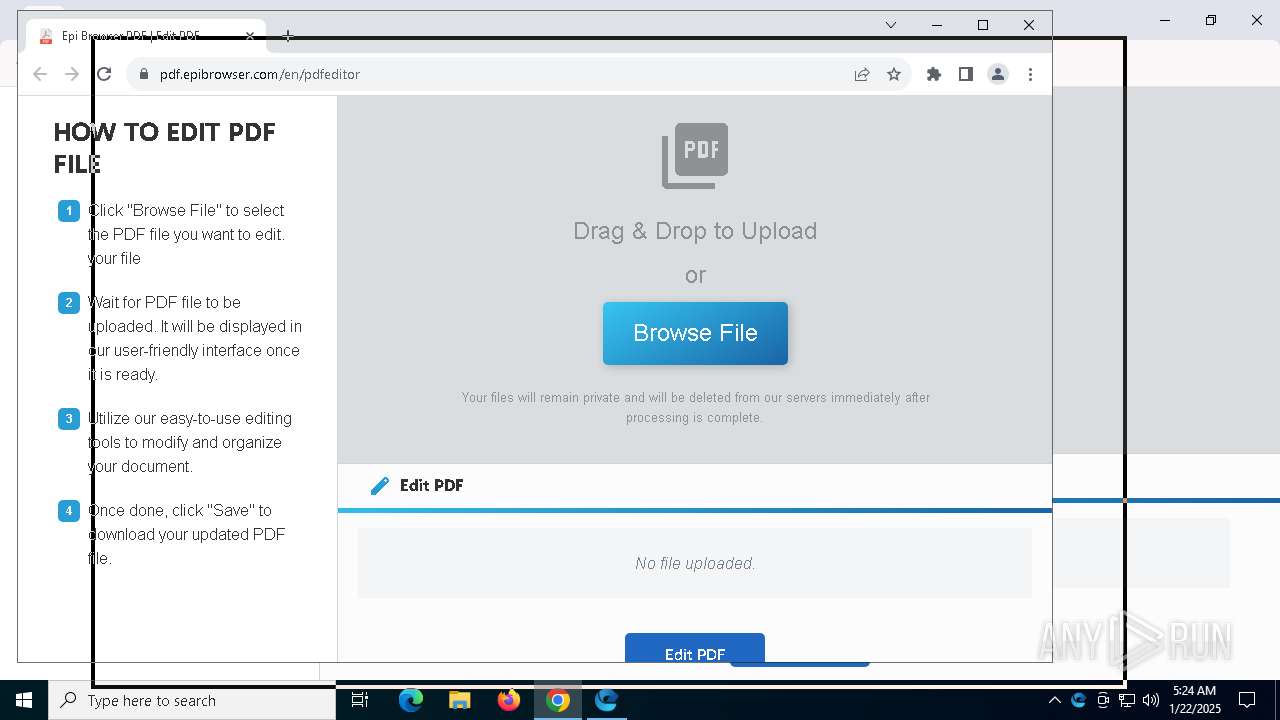Close the Epi Browser PDF tab
This screenshot has width=1280, height=720.
point(250,36)
